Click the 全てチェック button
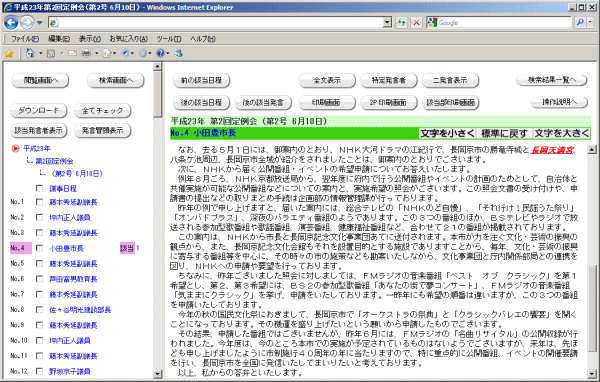This screenshot has width=600, height=382. pos(103,111)
